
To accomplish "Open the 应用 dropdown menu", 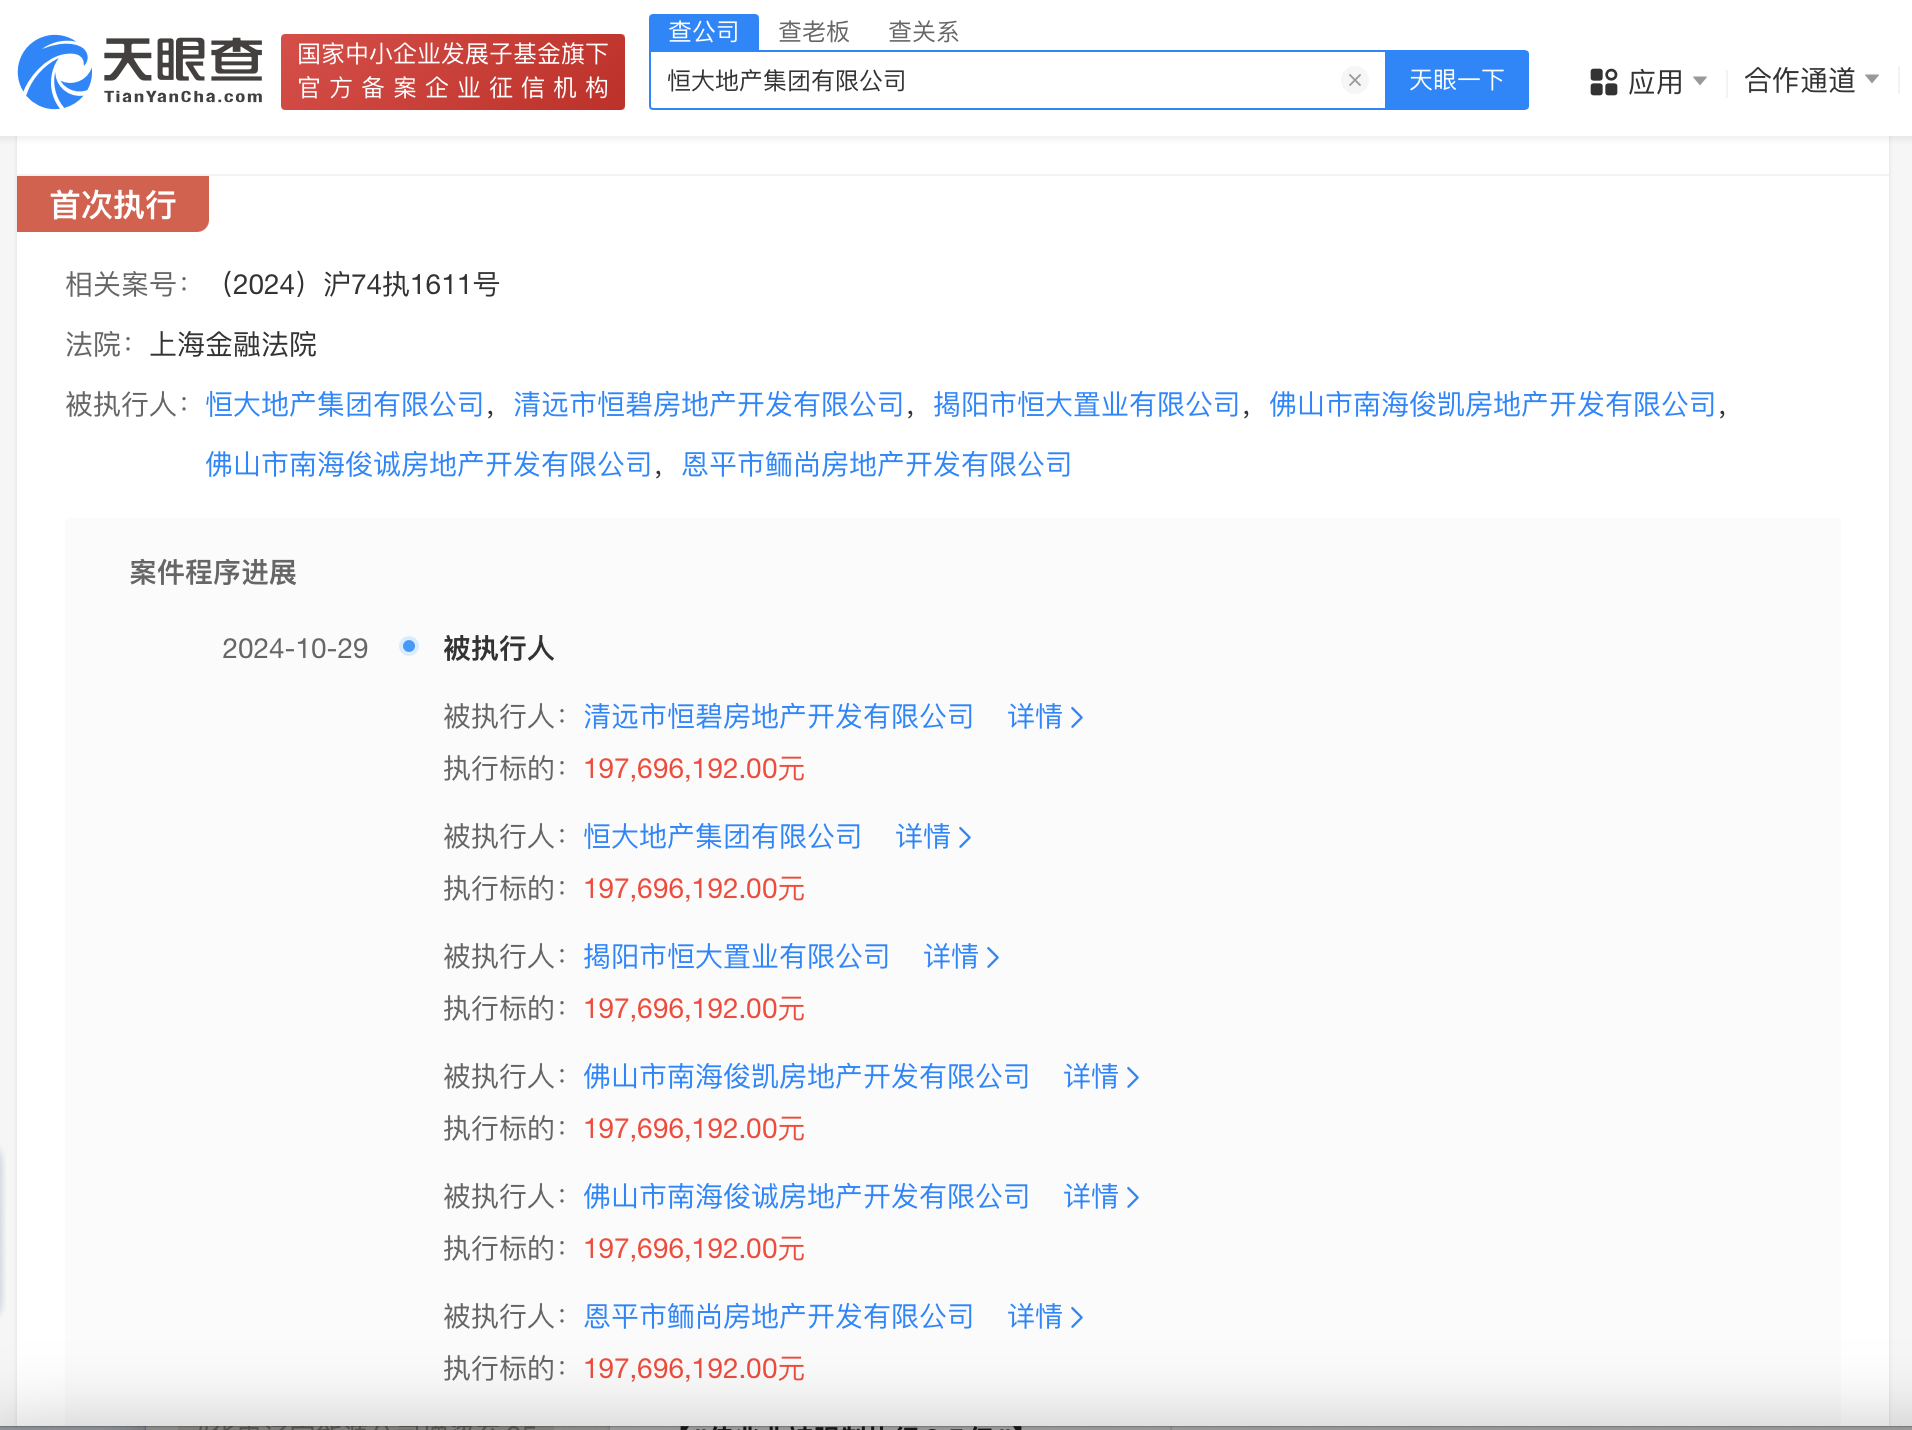I will click(1648, 81).
